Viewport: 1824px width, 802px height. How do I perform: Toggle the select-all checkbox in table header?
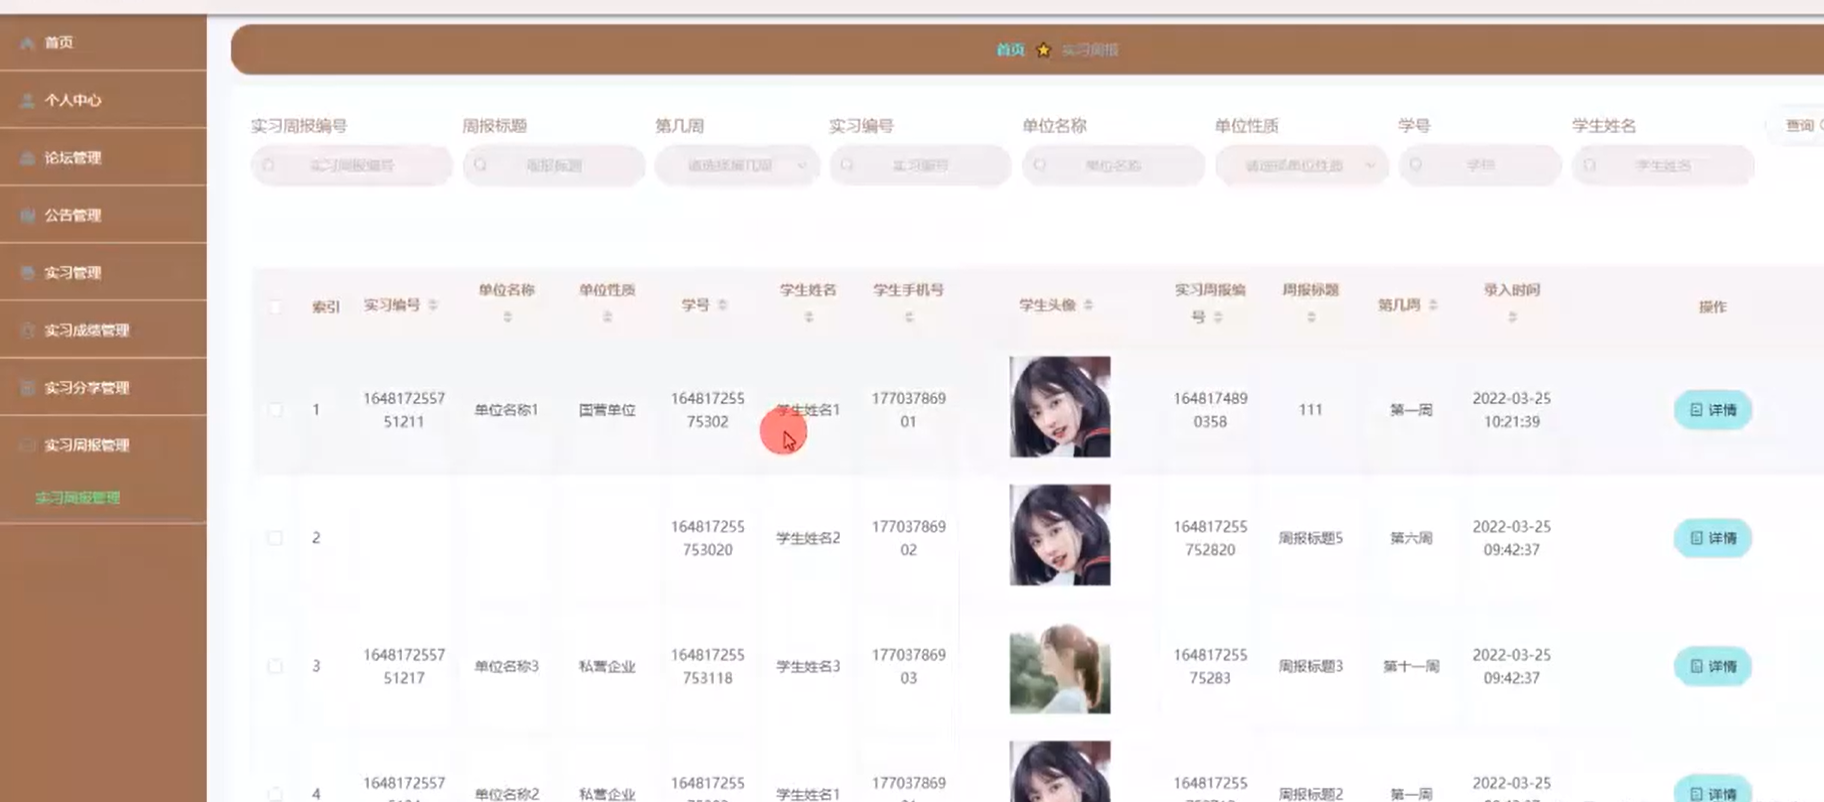[275, 307]
